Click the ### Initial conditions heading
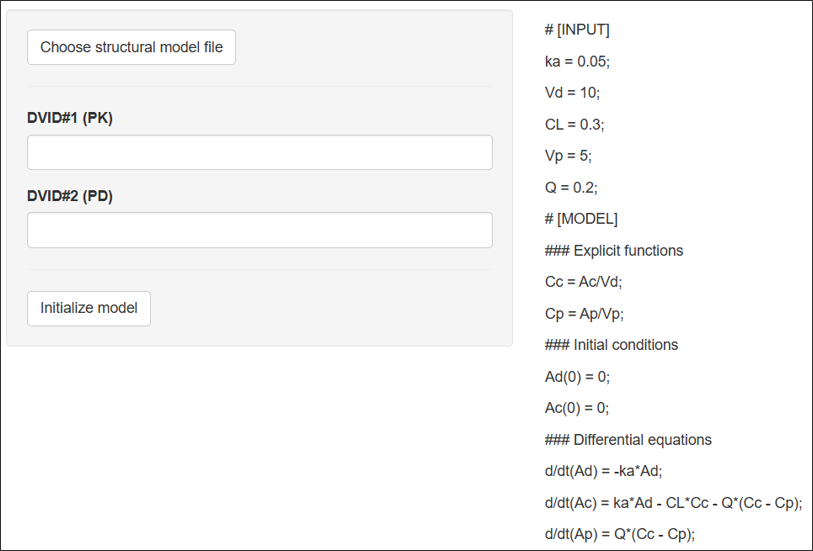 [611, 345]
